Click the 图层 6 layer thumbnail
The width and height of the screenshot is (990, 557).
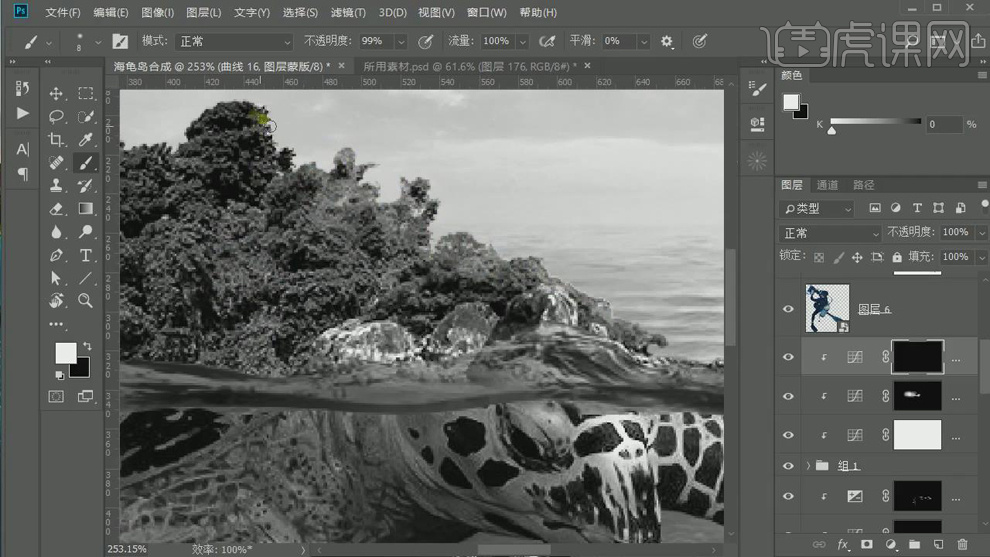827,309
